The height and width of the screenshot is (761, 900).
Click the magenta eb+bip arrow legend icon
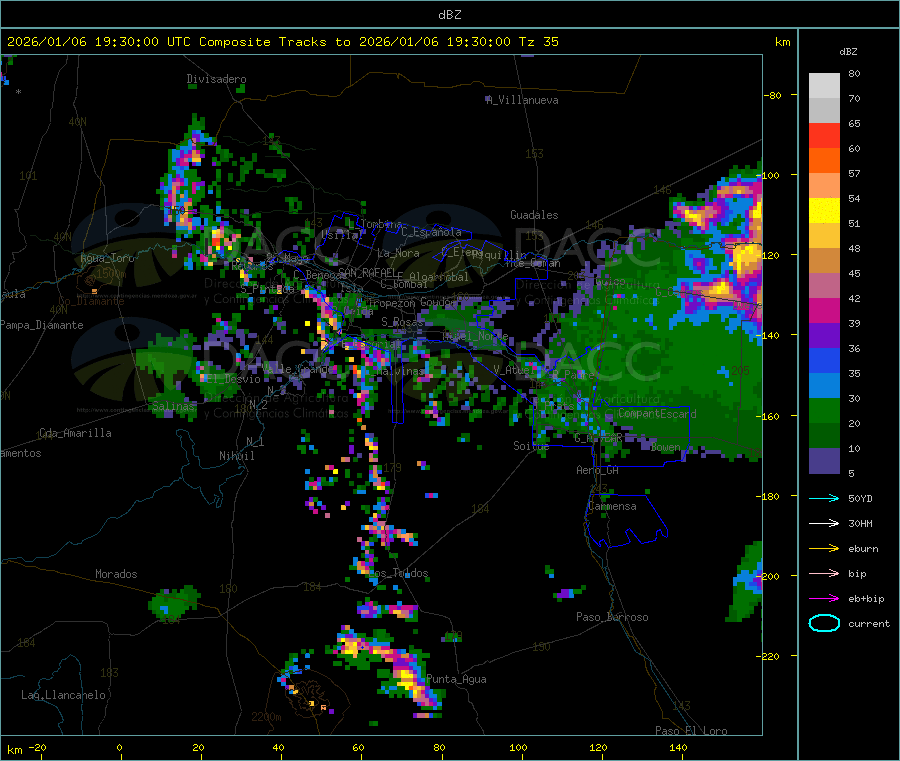click(x=824, y=599)
